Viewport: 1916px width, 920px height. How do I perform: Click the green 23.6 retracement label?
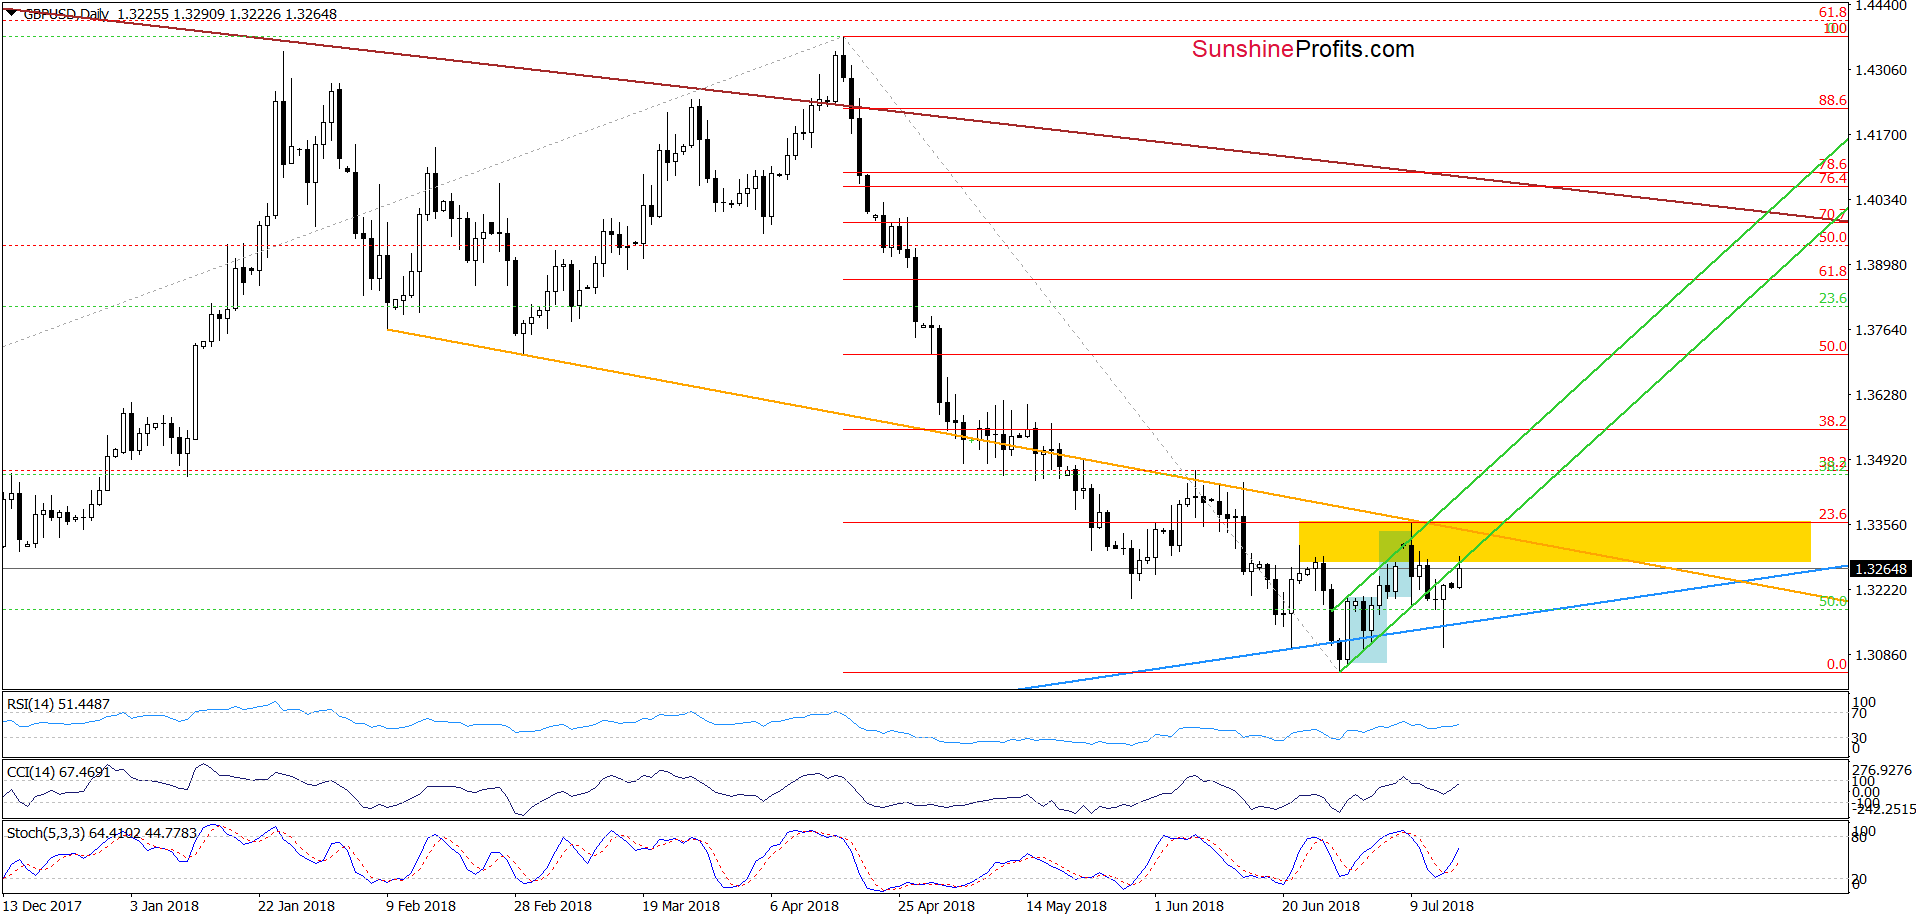pyautogui.click(x=1832, y=298)
